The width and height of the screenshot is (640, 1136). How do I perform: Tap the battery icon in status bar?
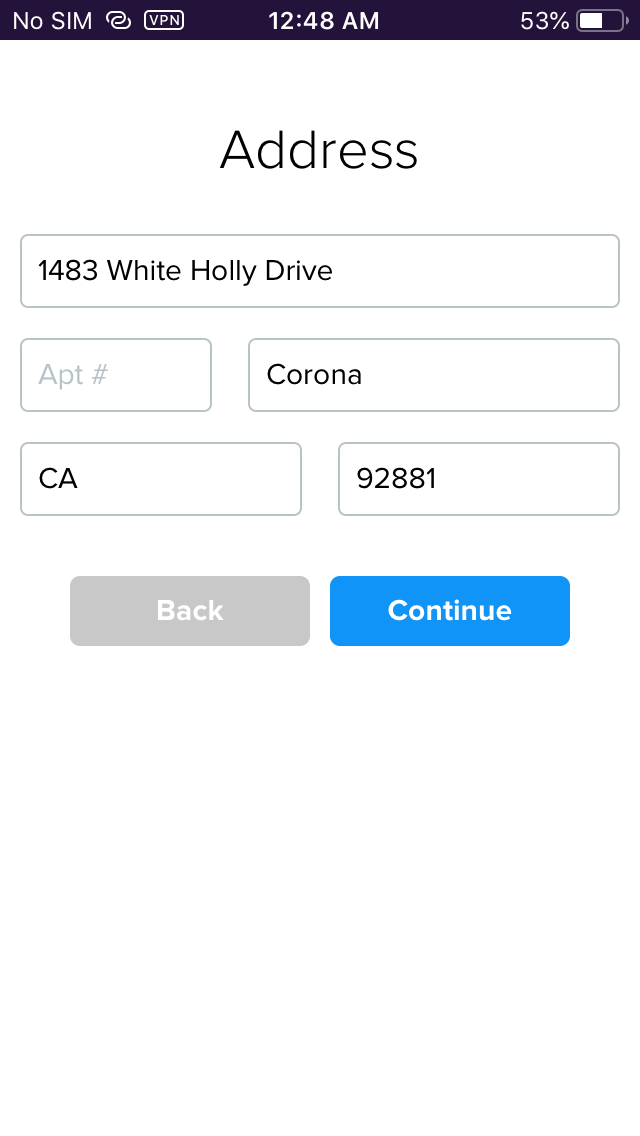click(x=602, y=20)
